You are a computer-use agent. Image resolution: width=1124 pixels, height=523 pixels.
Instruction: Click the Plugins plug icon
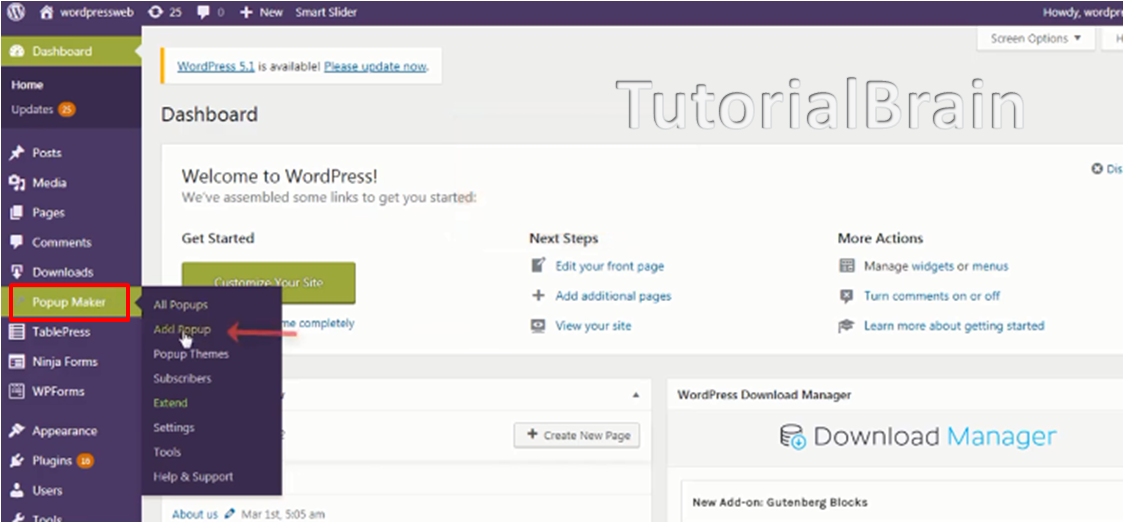[x=17, y=461]
